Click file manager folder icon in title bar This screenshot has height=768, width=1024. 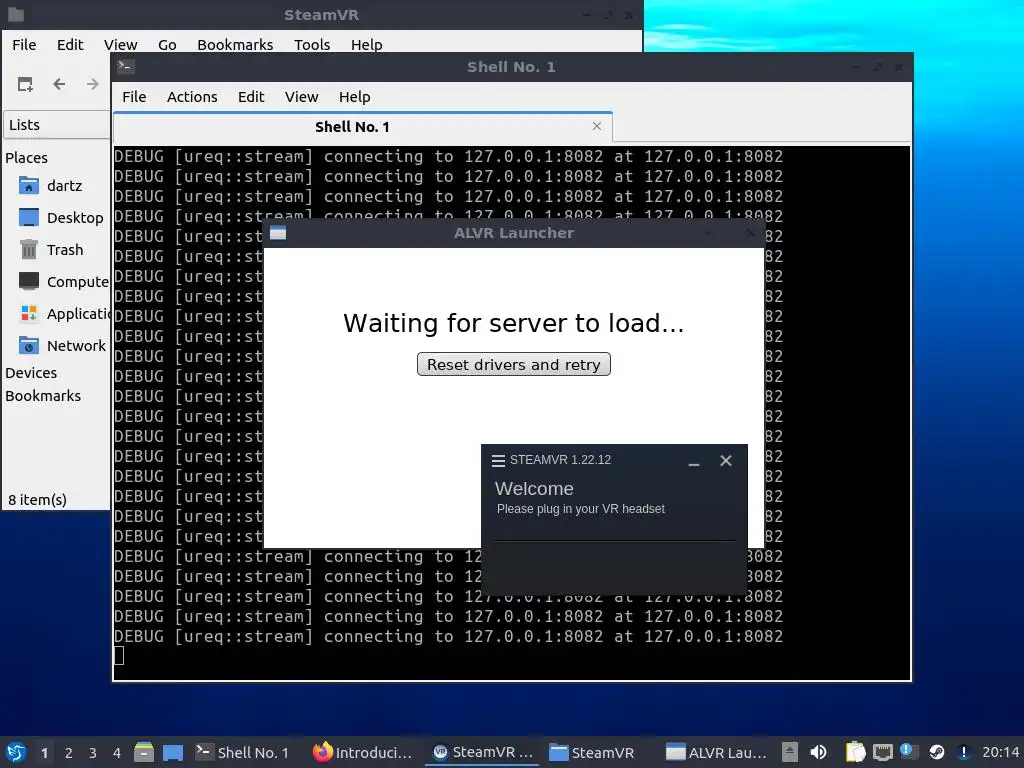(x=16, y=14)
